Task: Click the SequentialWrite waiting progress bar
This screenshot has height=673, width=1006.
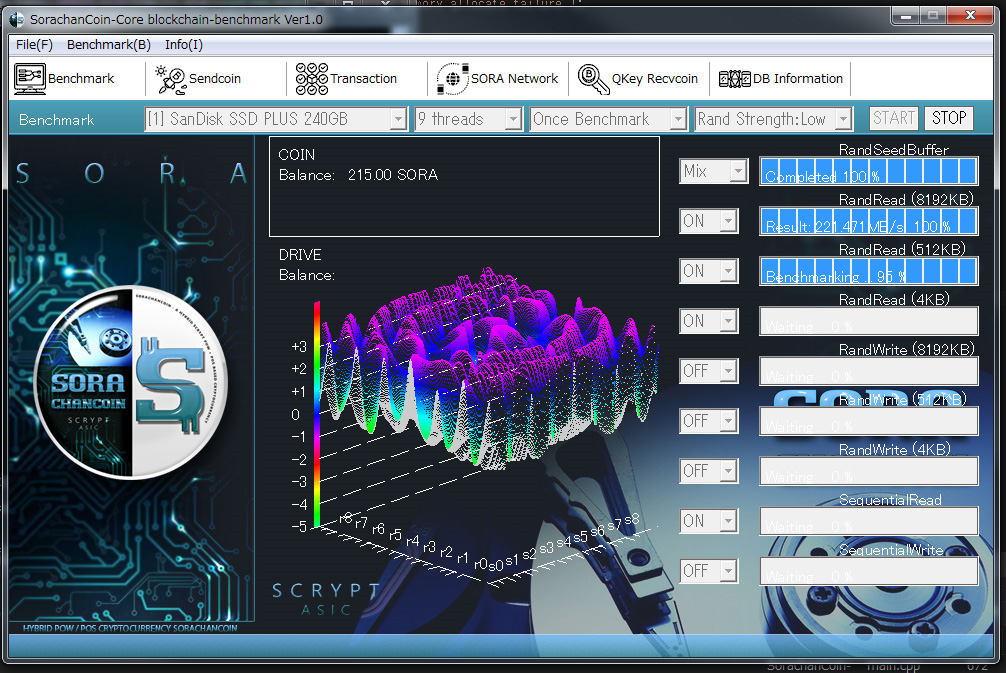Action: pyautogui.click(x=869, y=571)
